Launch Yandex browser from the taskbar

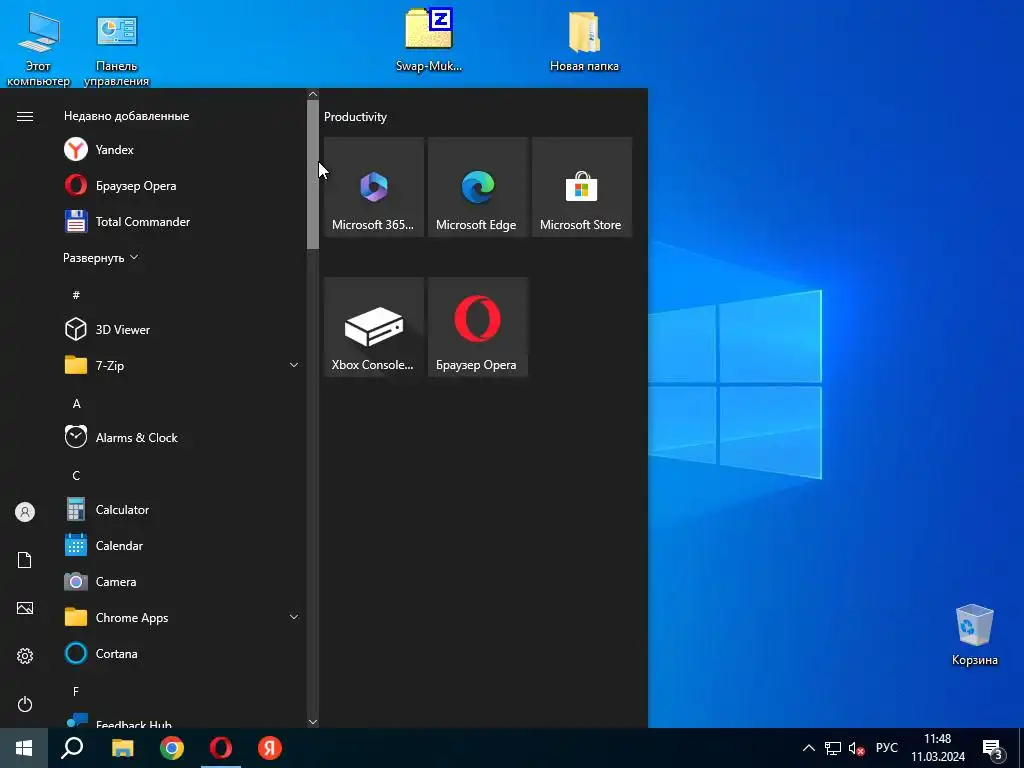click(x=270, y=748)
